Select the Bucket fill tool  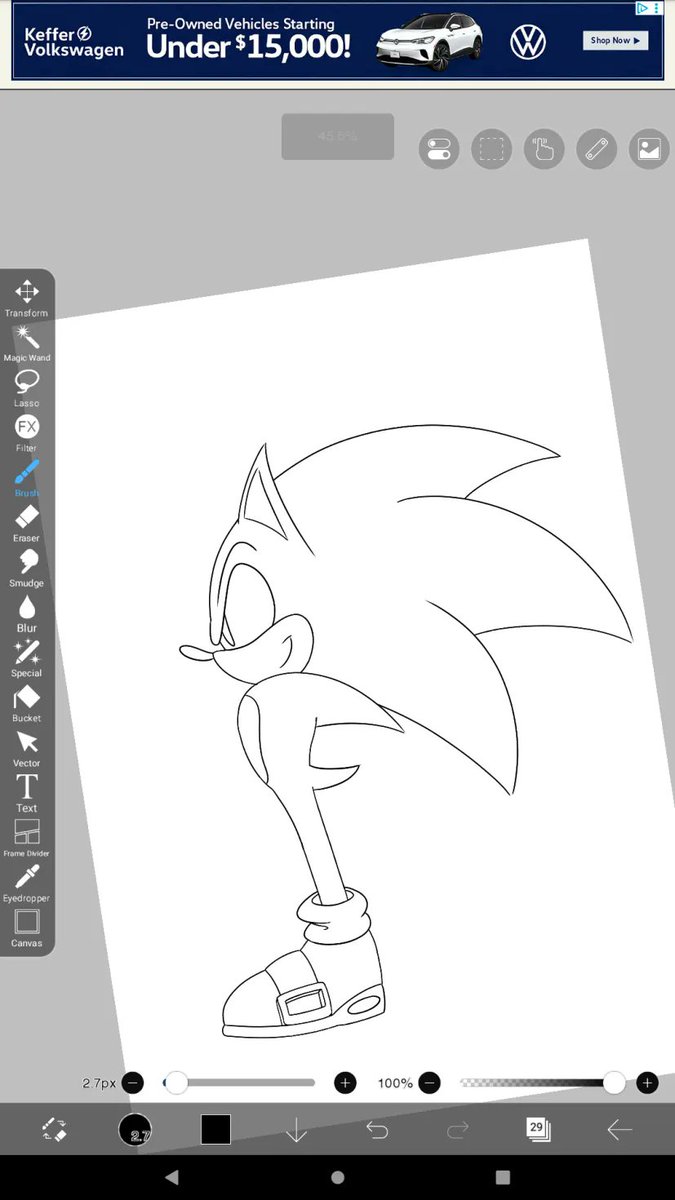pyautogui.click(x=26, y=703)
